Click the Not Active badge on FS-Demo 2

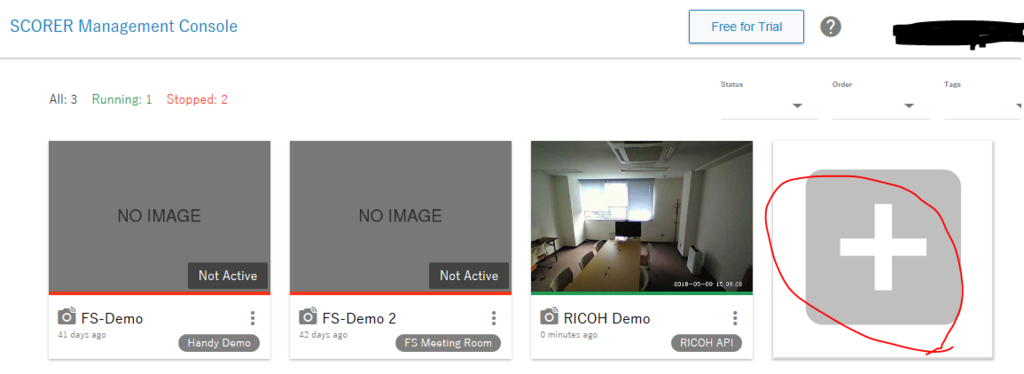[469, 275]
